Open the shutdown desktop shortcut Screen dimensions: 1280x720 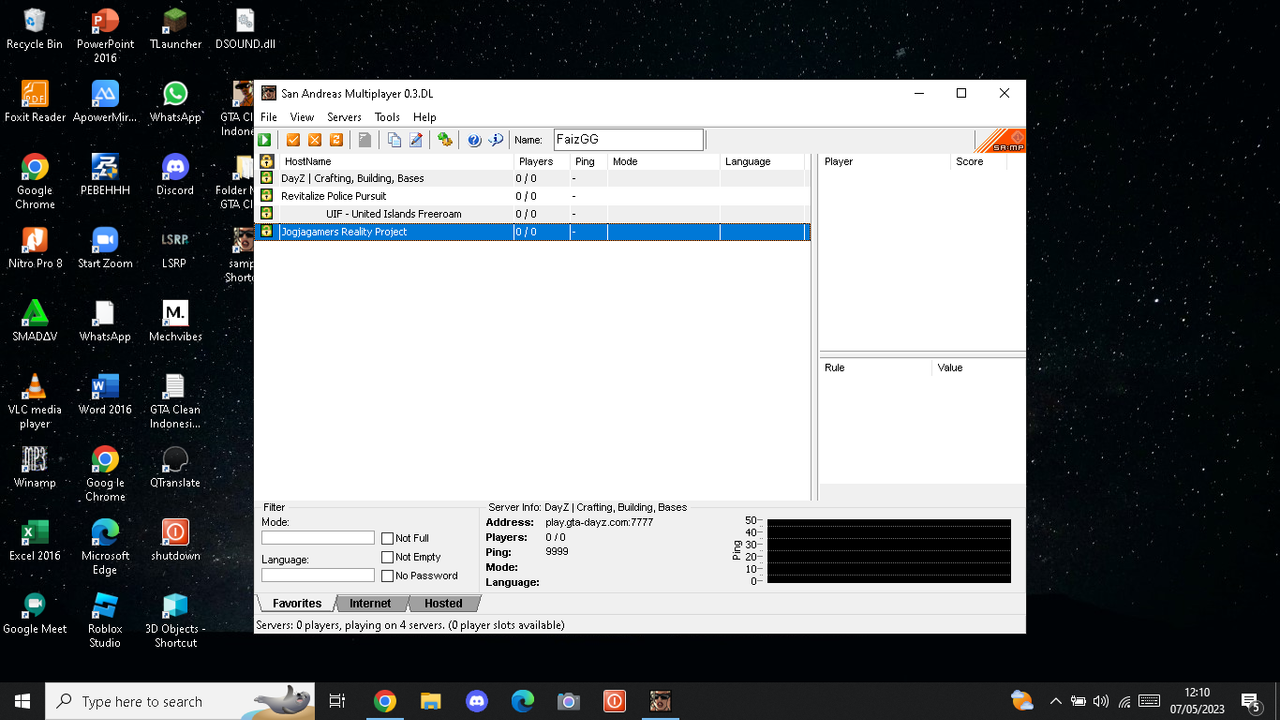(x=175, y=539)
